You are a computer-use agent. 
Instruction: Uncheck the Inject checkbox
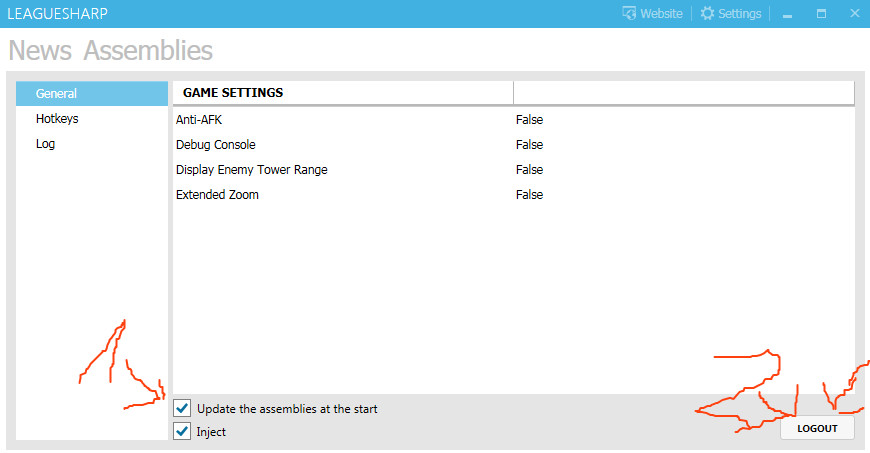(x=182, y=431)
